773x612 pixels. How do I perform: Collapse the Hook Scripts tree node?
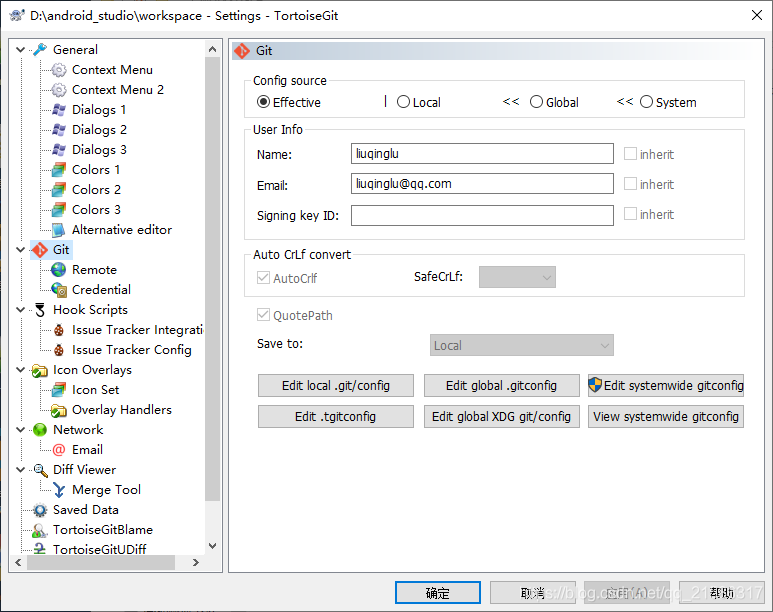pyautogui.click(x=21, y=310)
